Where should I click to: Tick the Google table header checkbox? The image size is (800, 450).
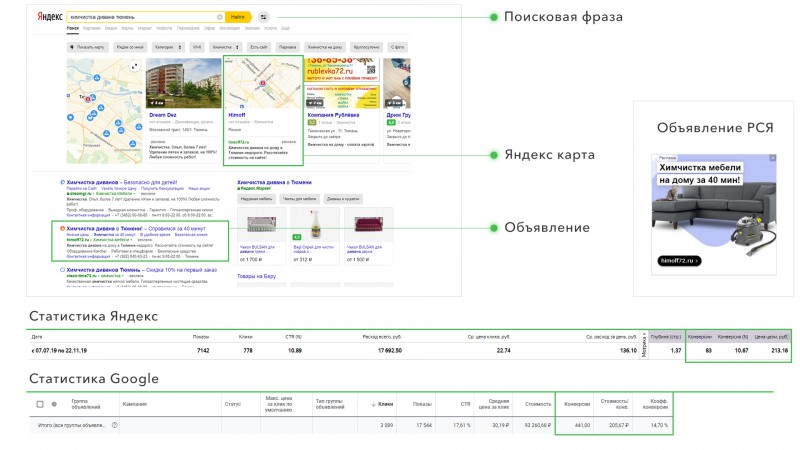[40, 404]
